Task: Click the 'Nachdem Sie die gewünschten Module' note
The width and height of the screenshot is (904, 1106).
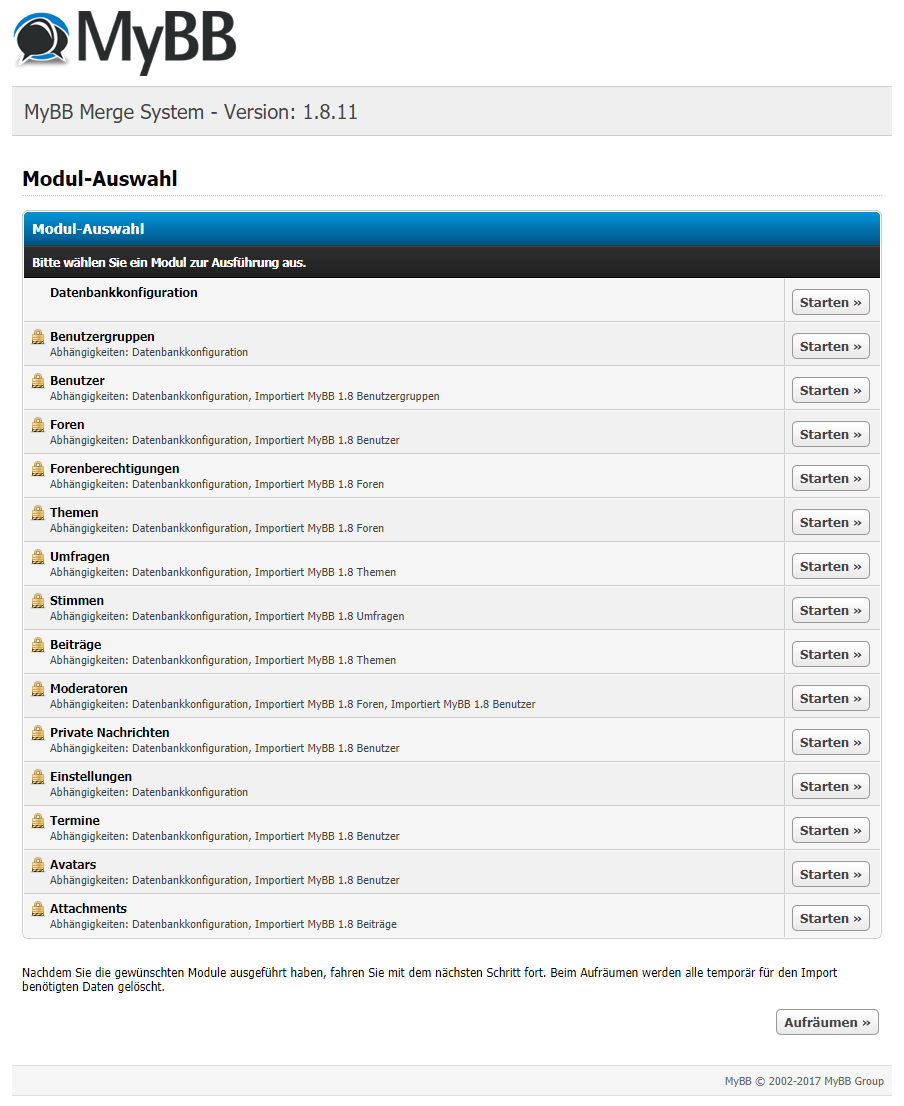Action: click(429, 980)
